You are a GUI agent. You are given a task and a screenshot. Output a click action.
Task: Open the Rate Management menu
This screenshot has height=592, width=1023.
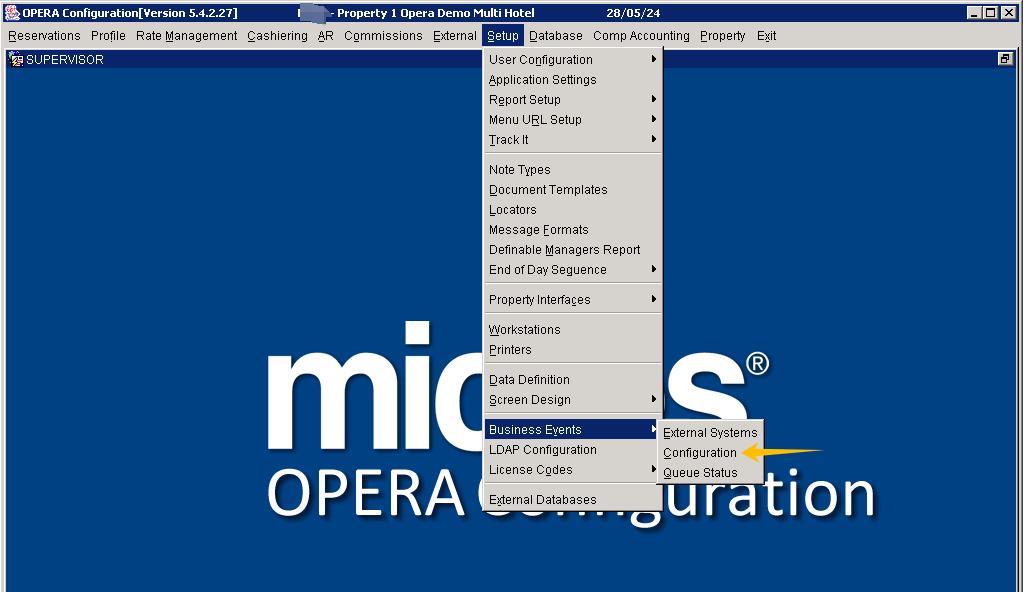click(187, 36)
